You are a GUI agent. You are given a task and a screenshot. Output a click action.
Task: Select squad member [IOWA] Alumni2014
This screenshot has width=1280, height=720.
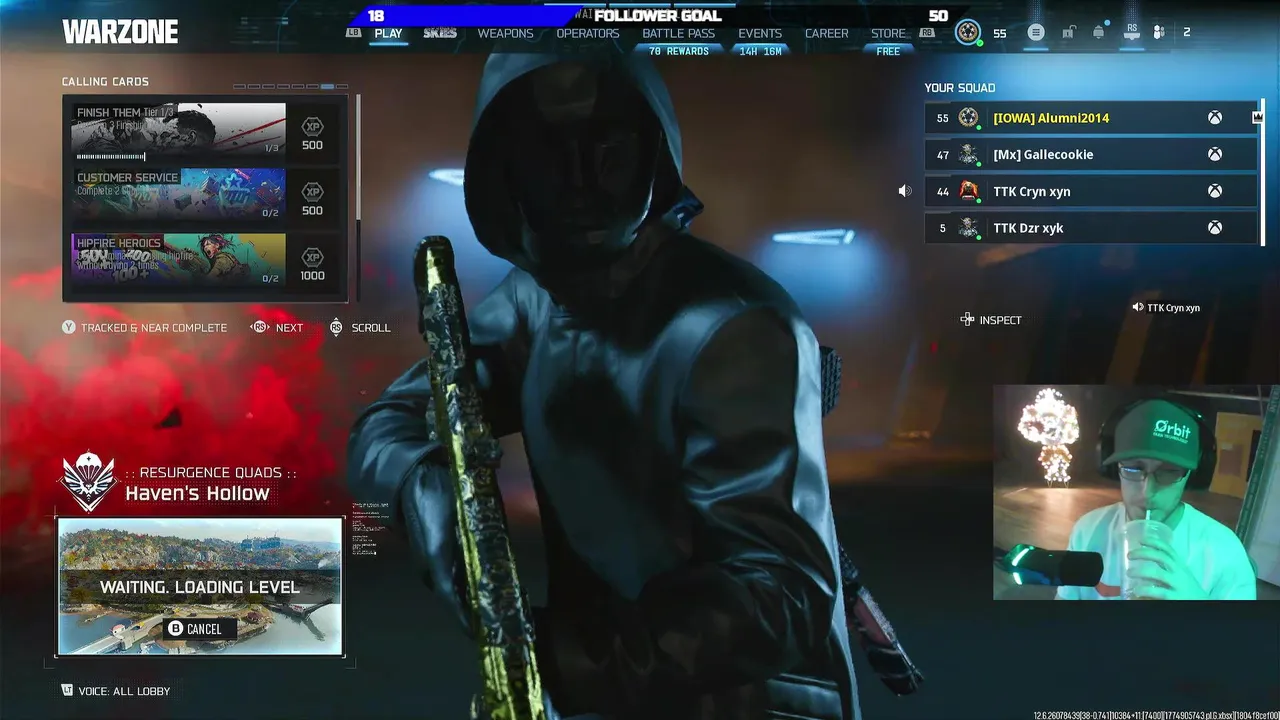pos(1090,118)
